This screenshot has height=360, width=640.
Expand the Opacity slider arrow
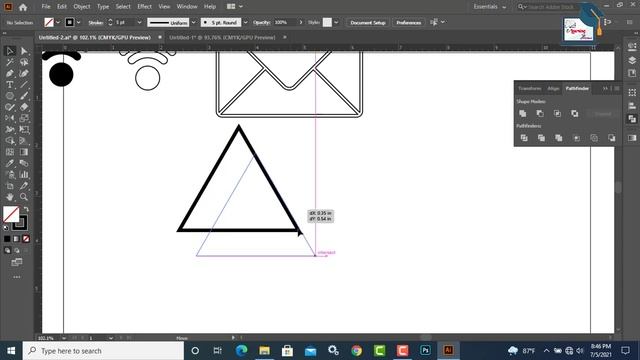point(301,22)
